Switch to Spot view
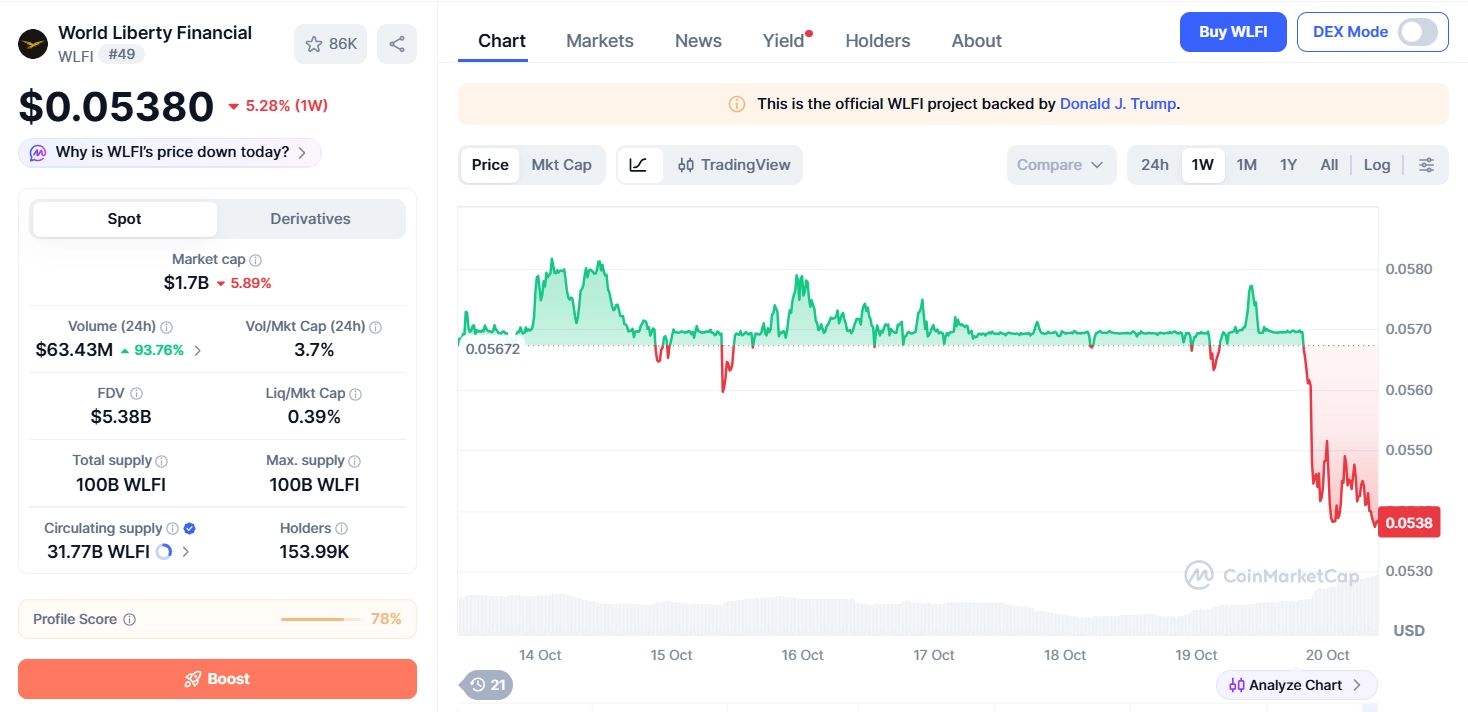Image resolution: width=1468 pixels, height=712 pixels. 124,219
